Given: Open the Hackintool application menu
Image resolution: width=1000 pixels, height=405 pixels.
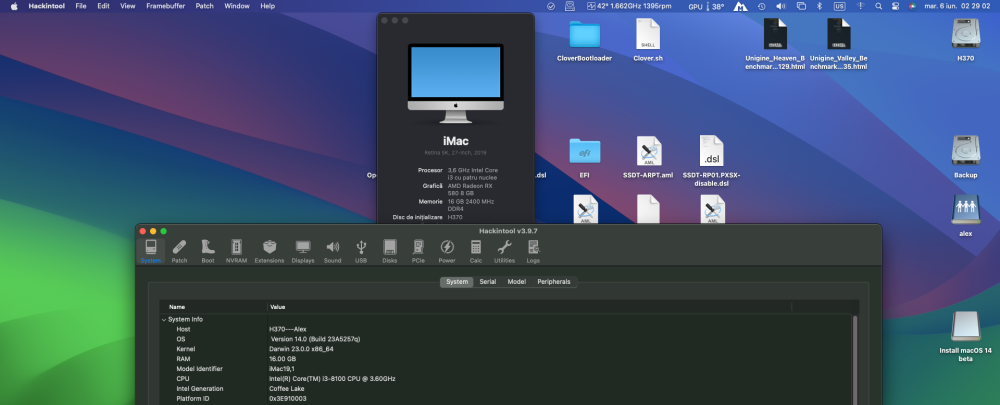Looking at the screenshot, I should tap(47, 6).
